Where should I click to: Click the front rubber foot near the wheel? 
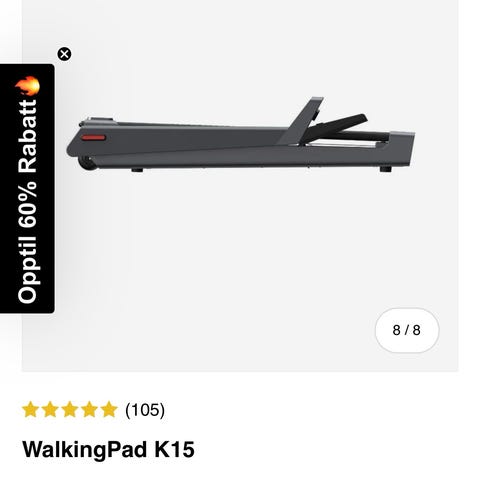pyautogui.click(x=137, y=170)
